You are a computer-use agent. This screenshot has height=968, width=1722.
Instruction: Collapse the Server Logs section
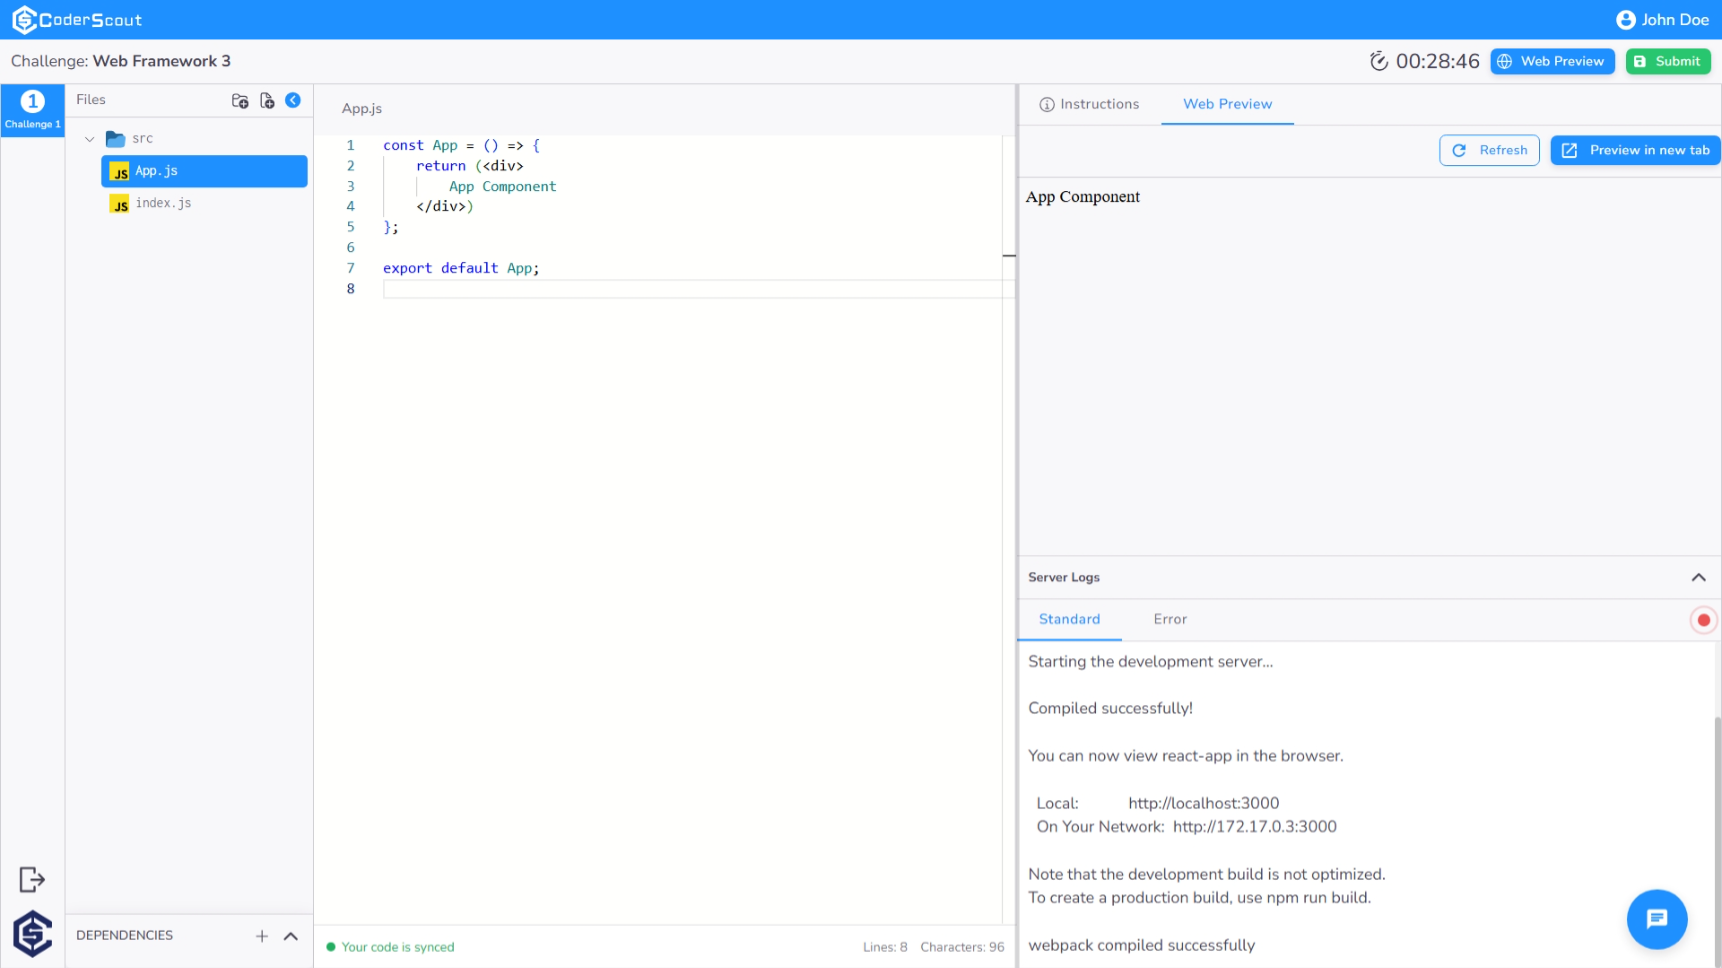[x=1697, y=577]
